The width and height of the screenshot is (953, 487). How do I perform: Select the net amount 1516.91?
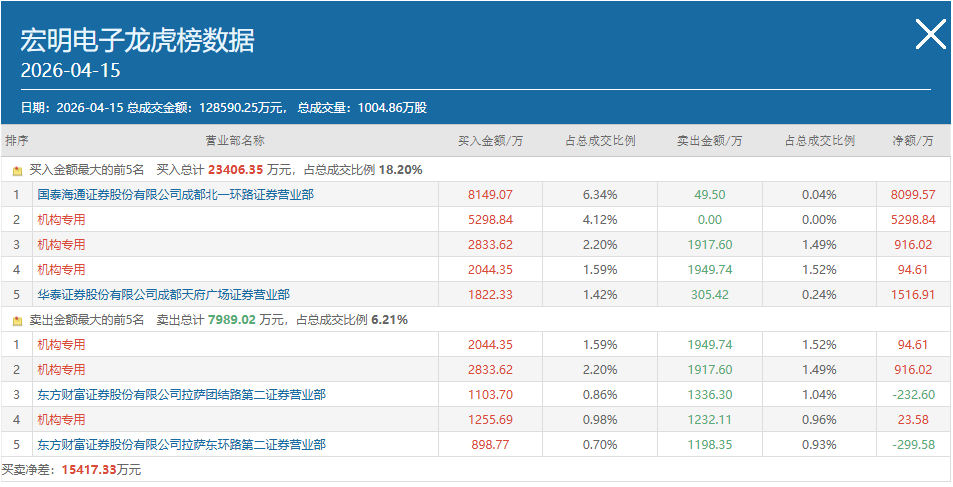click(913, 295)
